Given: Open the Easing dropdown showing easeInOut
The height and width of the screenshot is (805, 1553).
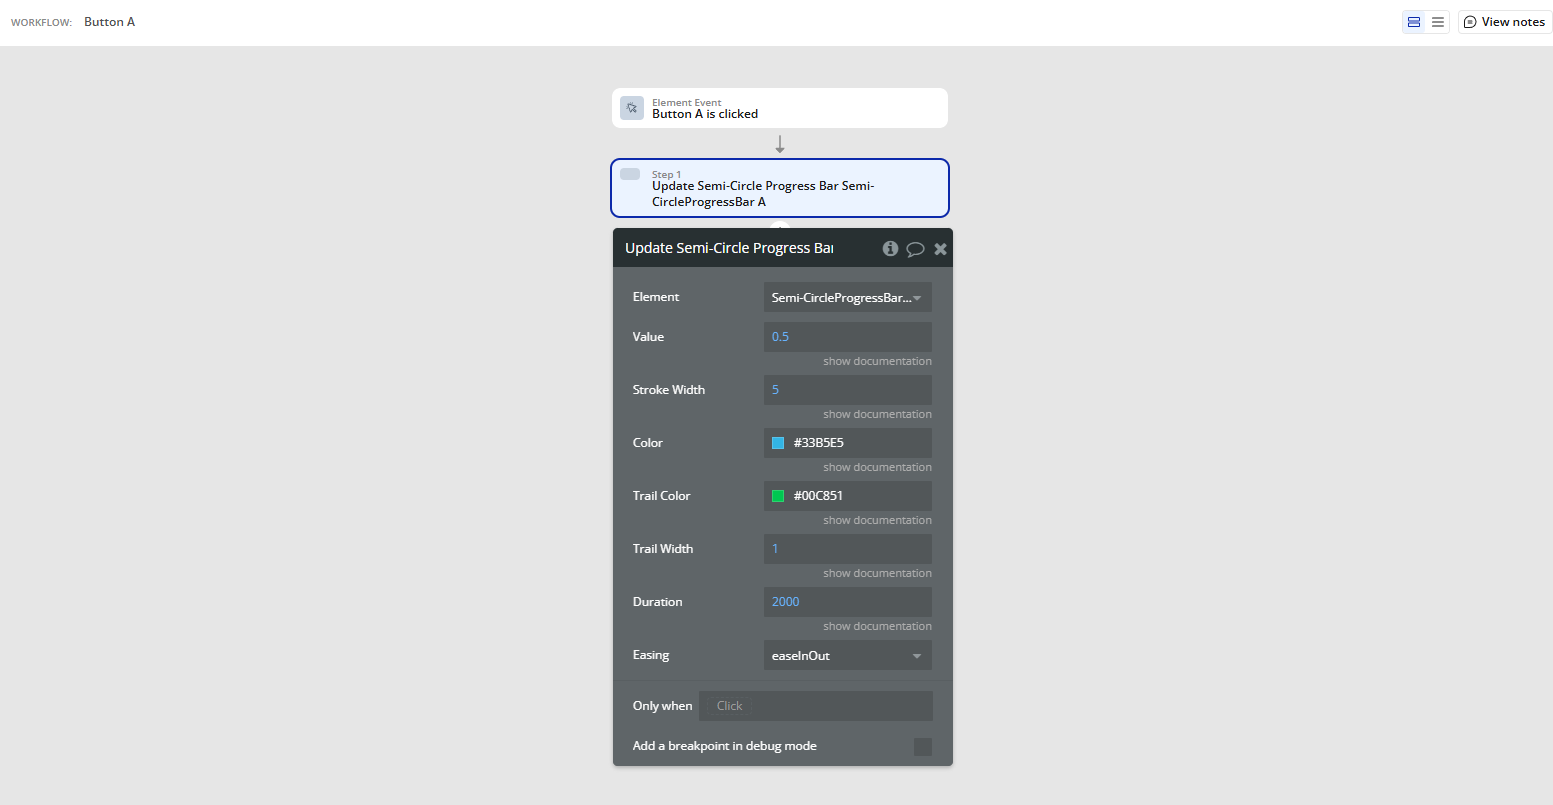Looking at the screenshot, I should tap(847, 655).
